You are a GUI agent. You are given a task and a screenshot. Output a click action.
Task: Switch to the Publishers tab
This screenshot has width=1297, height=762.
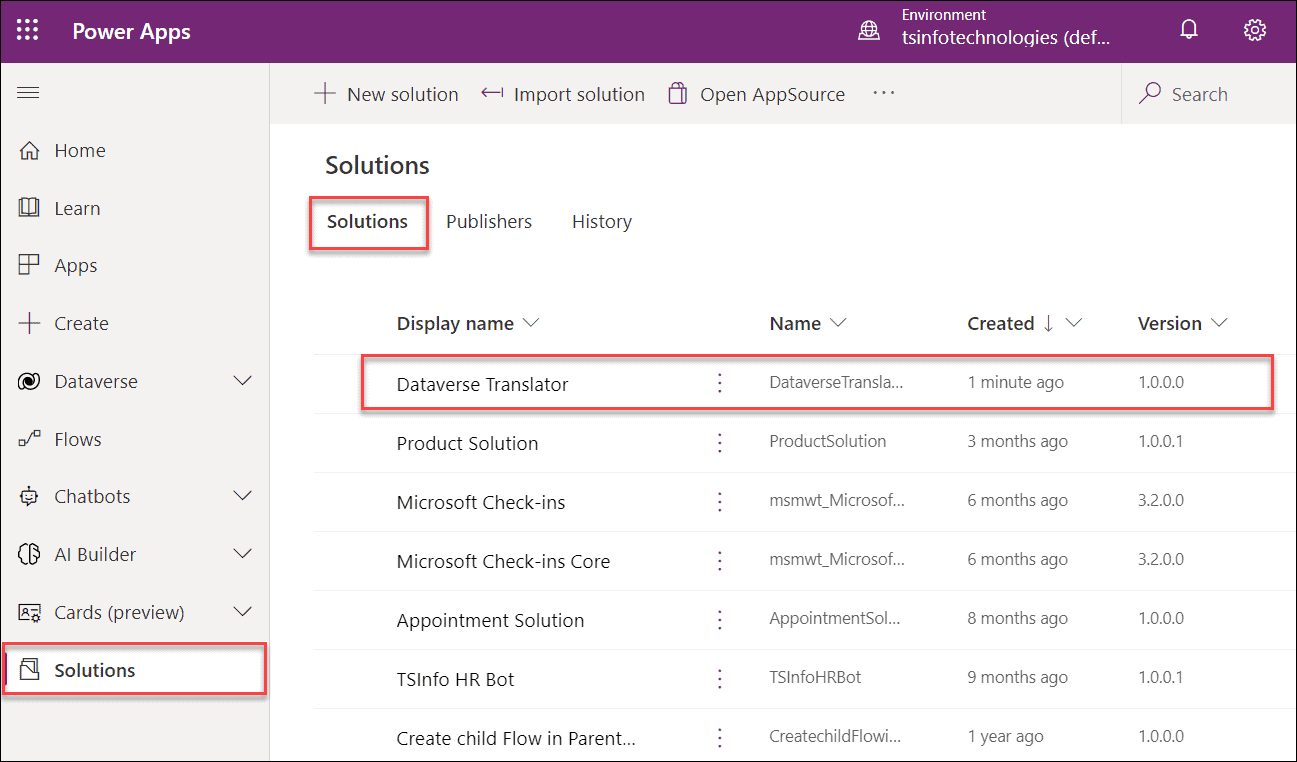click(489, 221)
